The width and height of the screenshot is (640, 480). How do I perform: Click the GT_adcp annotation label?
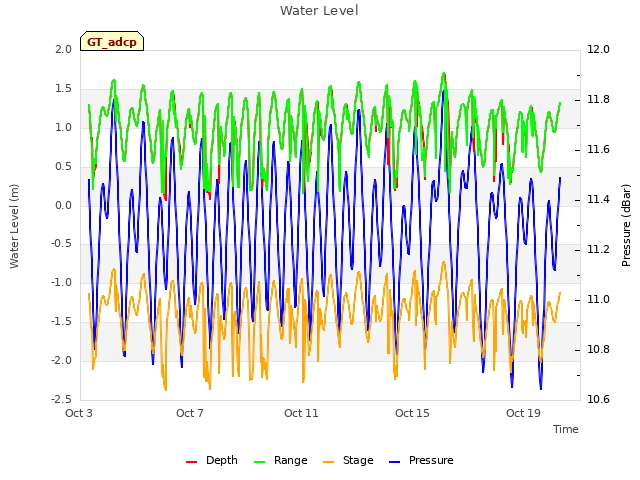coord(112,42)
